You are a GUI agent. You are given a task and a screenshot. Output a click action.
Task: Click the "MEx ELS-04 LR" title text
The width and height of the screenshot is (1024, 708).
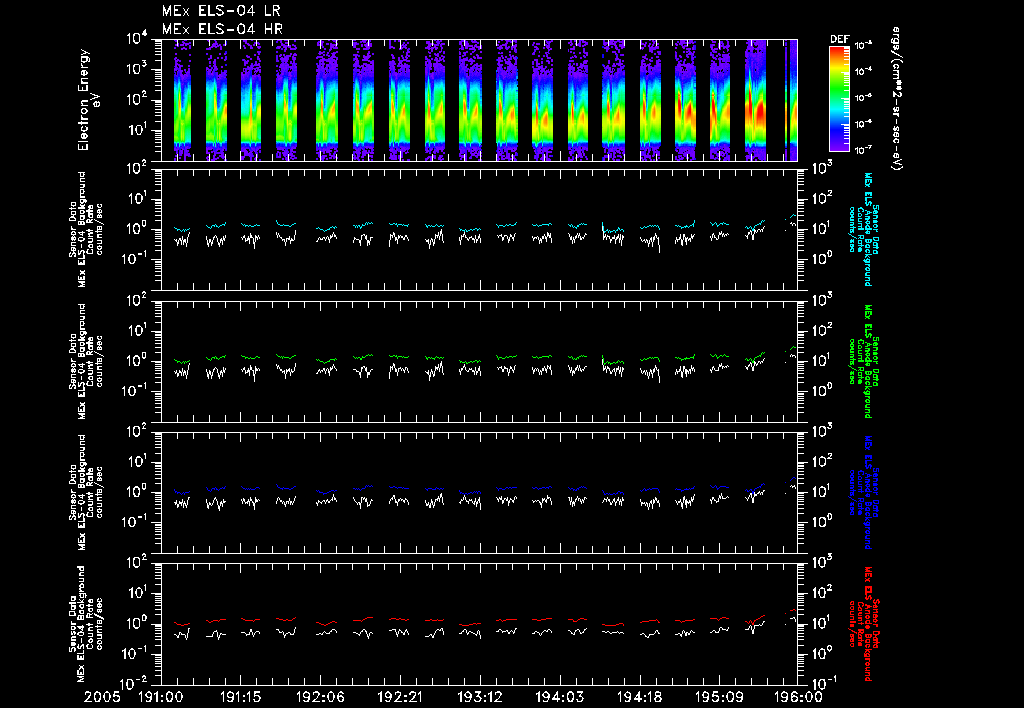pyautogui.click(x=222, y=11)
